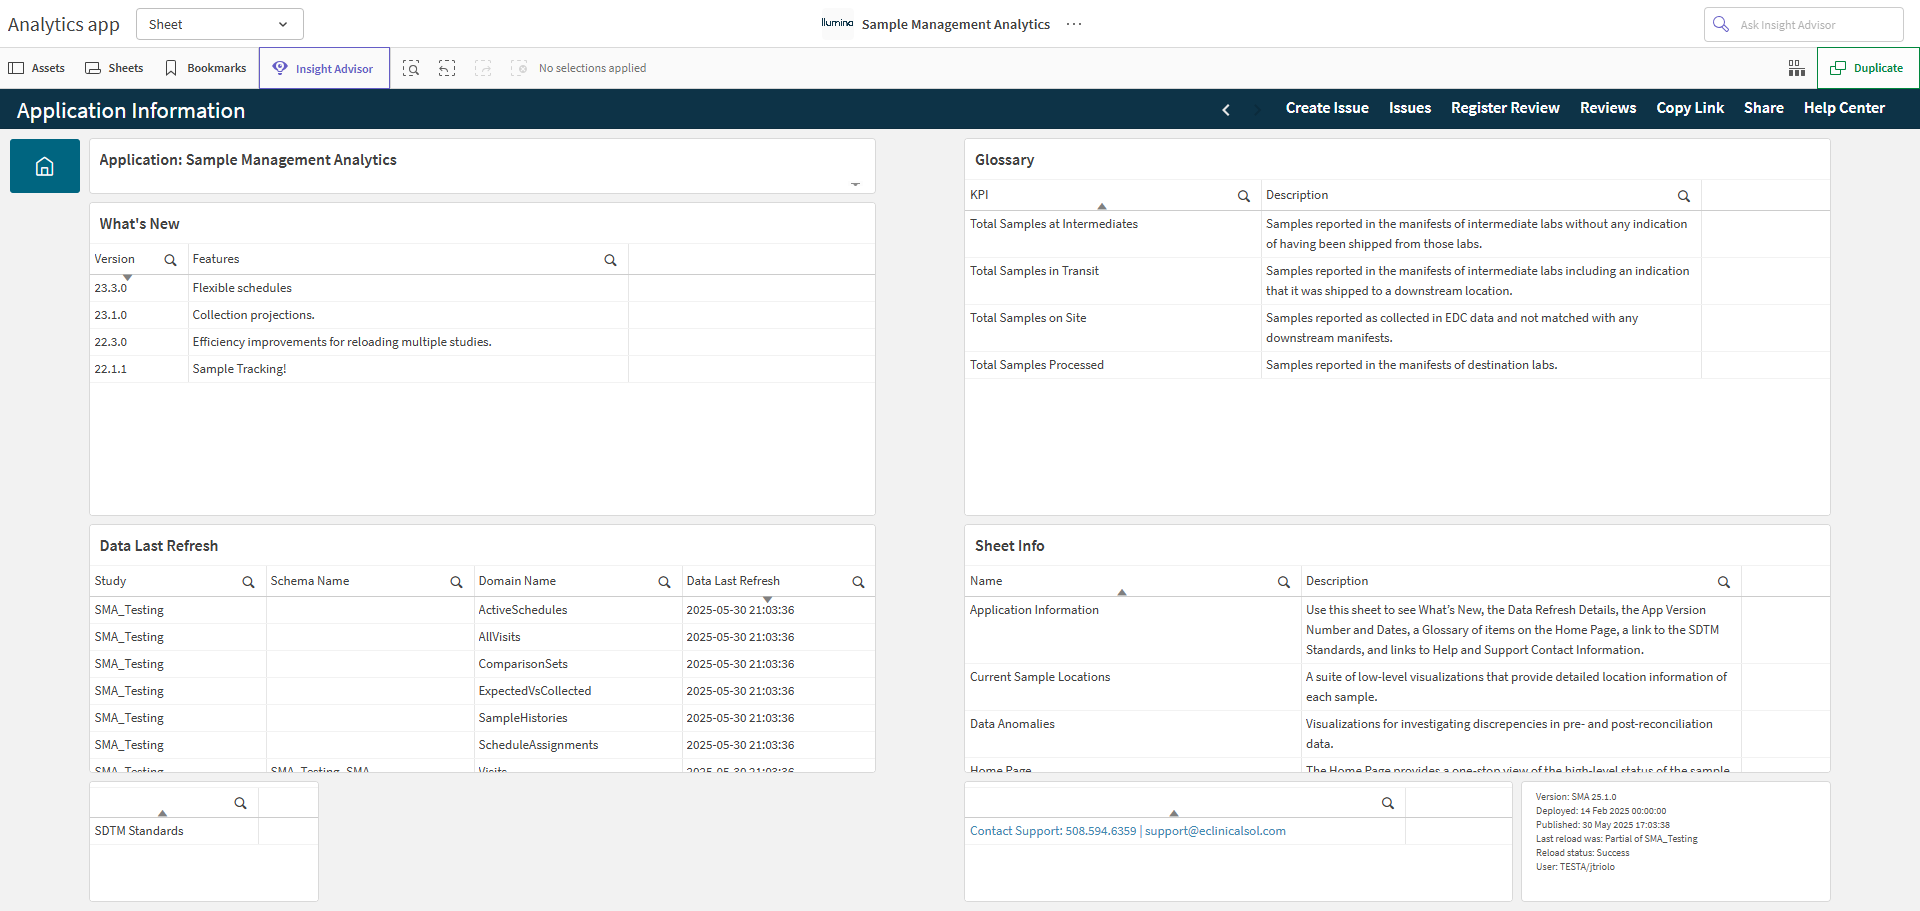Go to the previous sheet arrow
This screenshot has height=911, width=1920.
[1226, 109]
